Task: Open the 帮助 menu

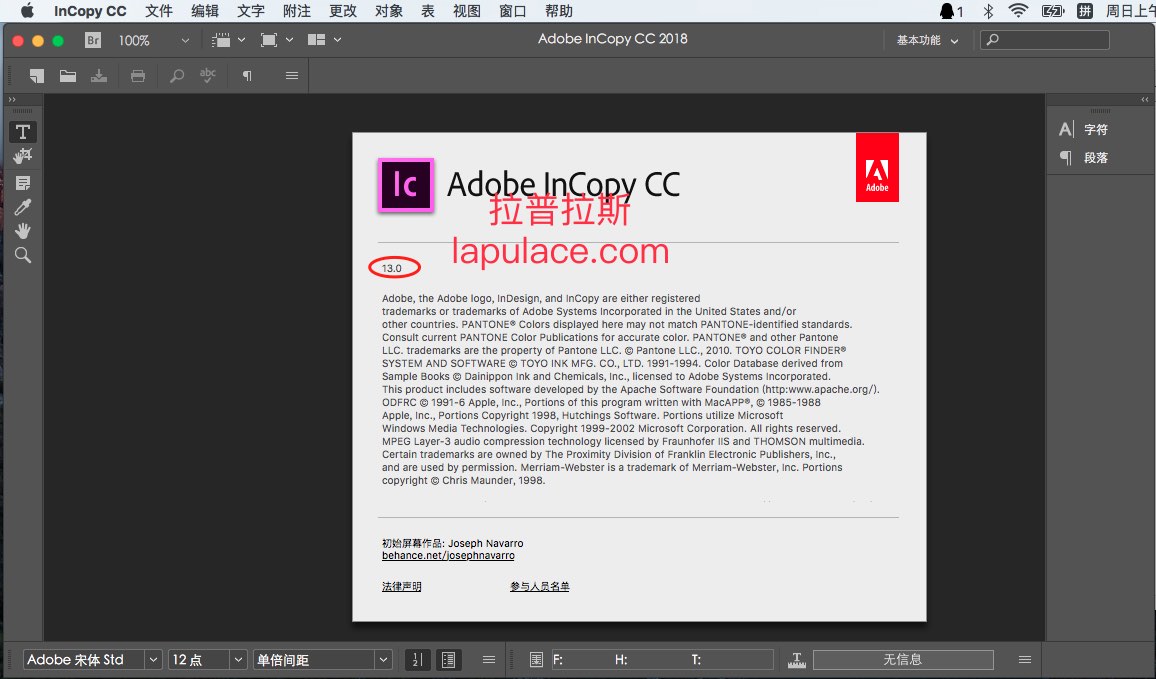Action: [x=559, y=11]
